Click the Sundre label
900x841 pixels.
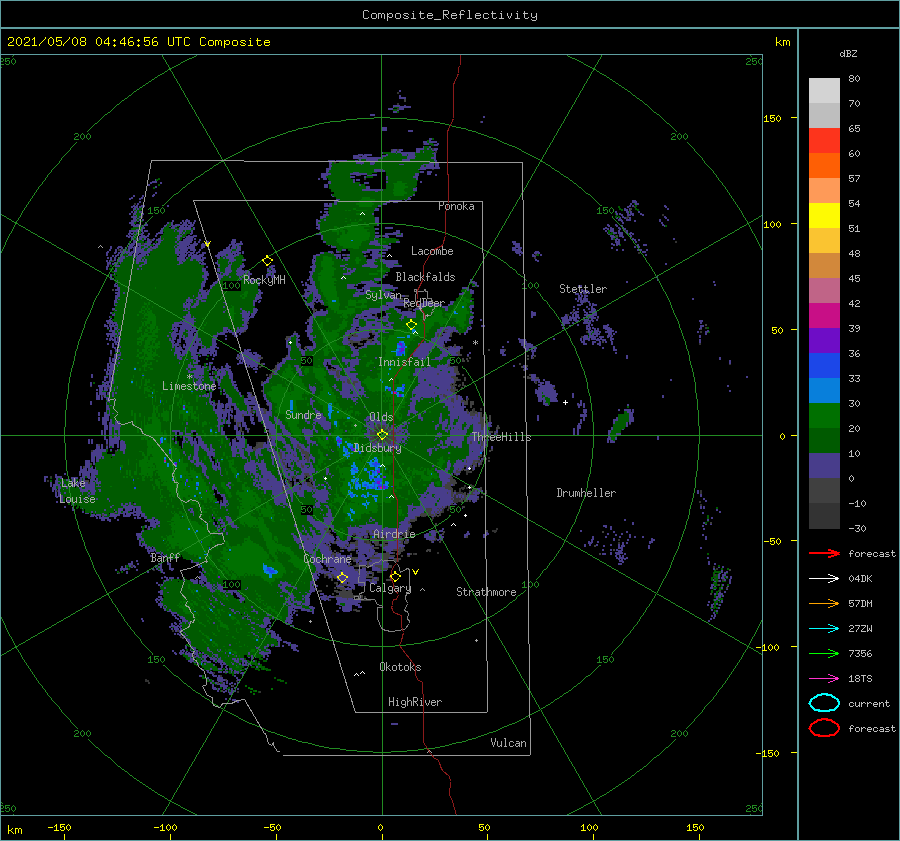[x=303, y=414]
